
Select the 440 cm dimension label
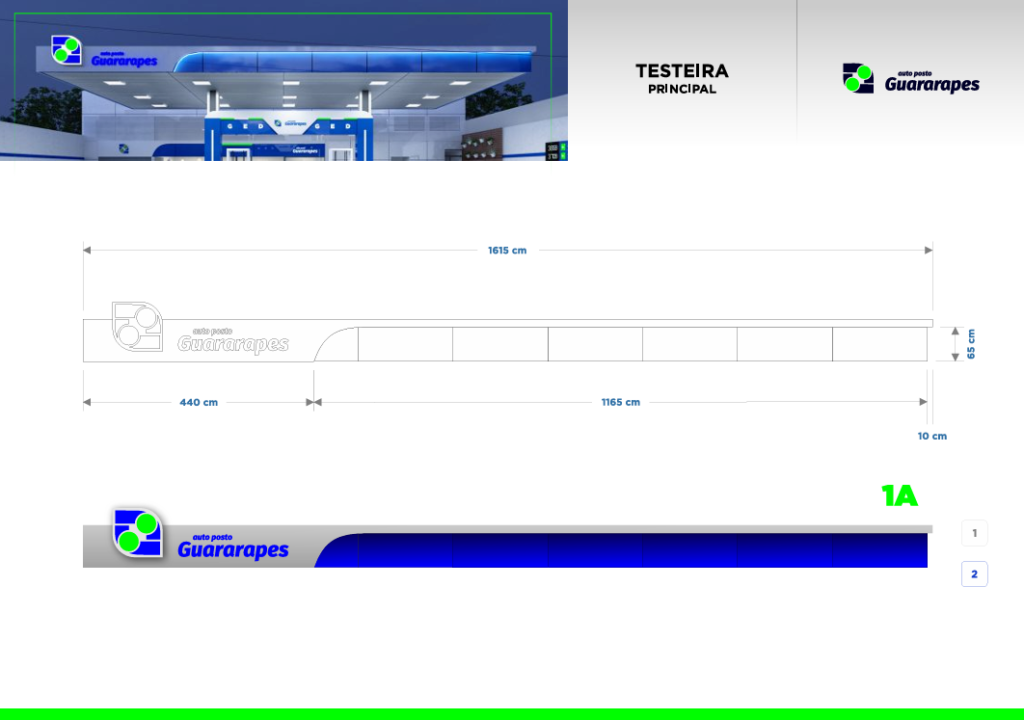pyautogui.click(x=198, y=402)
